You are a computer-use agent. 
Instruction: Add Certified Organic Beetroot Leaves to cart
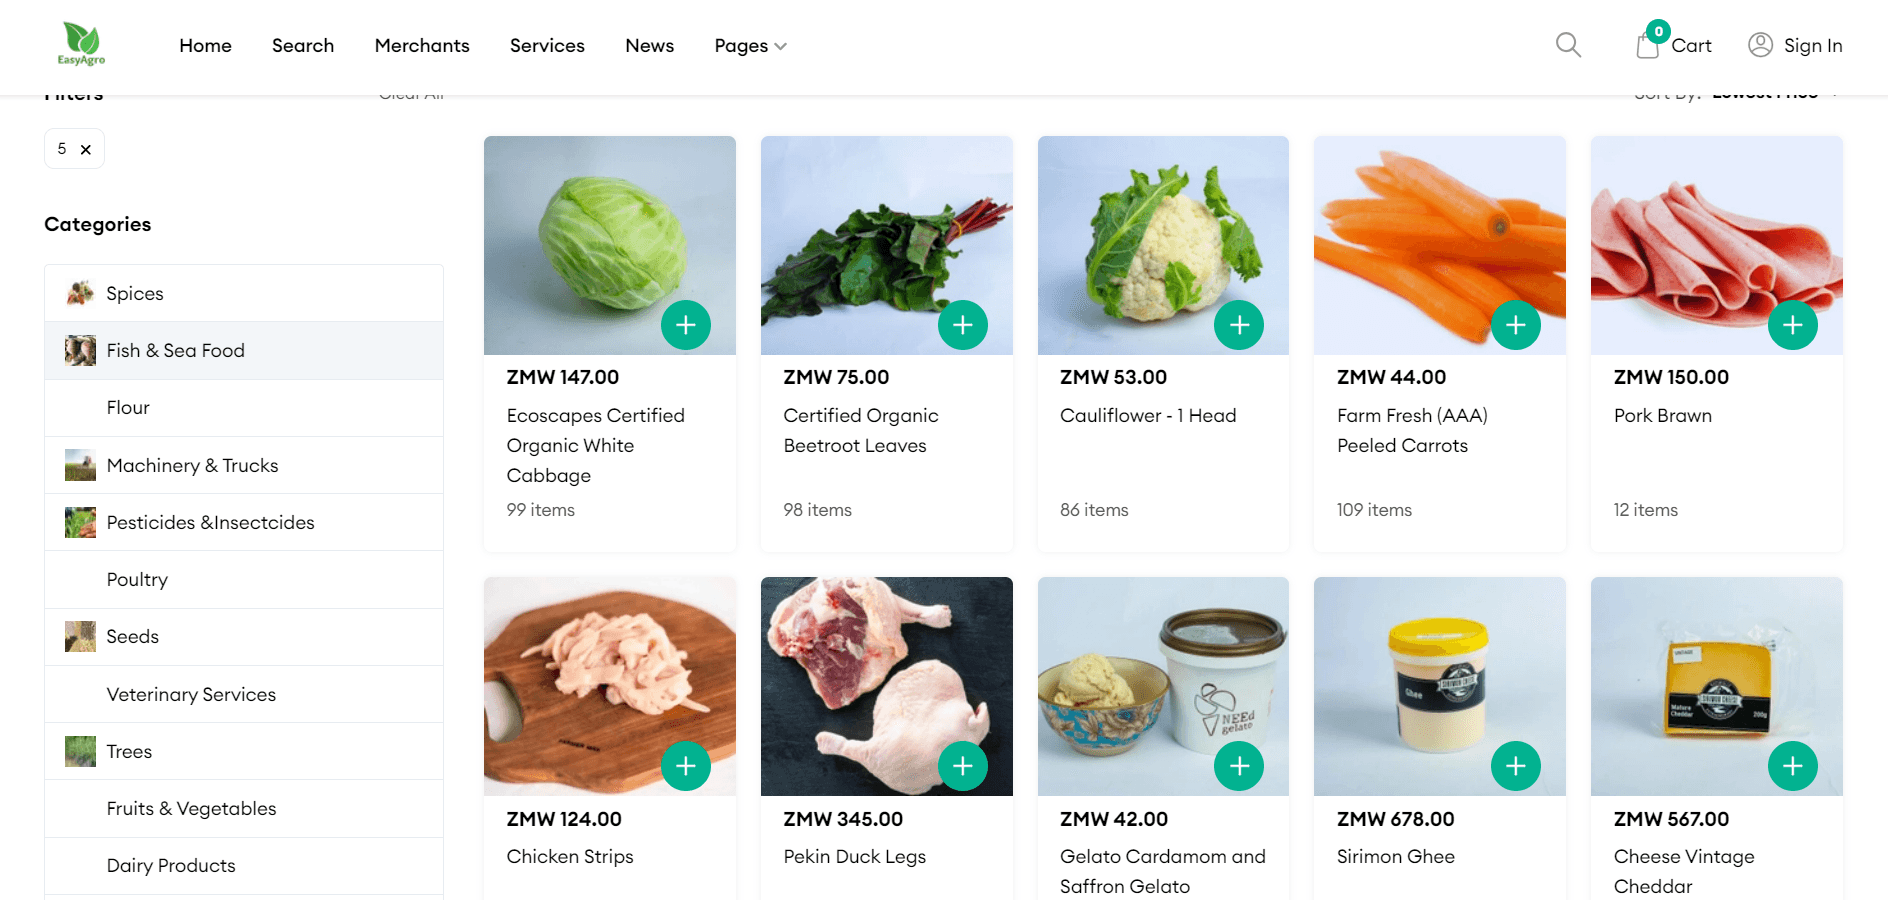pos(963,325)
